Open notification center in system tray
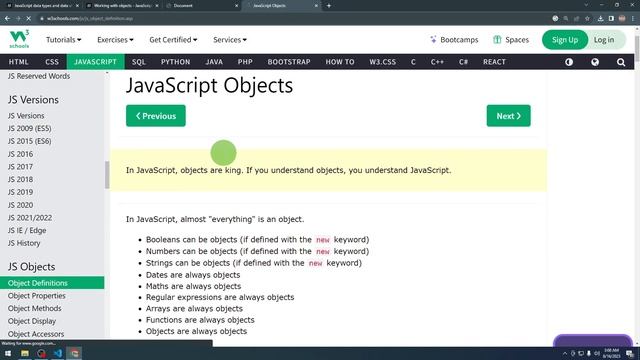The width and height of the screenshot is (640, 360). coord(630,353)
